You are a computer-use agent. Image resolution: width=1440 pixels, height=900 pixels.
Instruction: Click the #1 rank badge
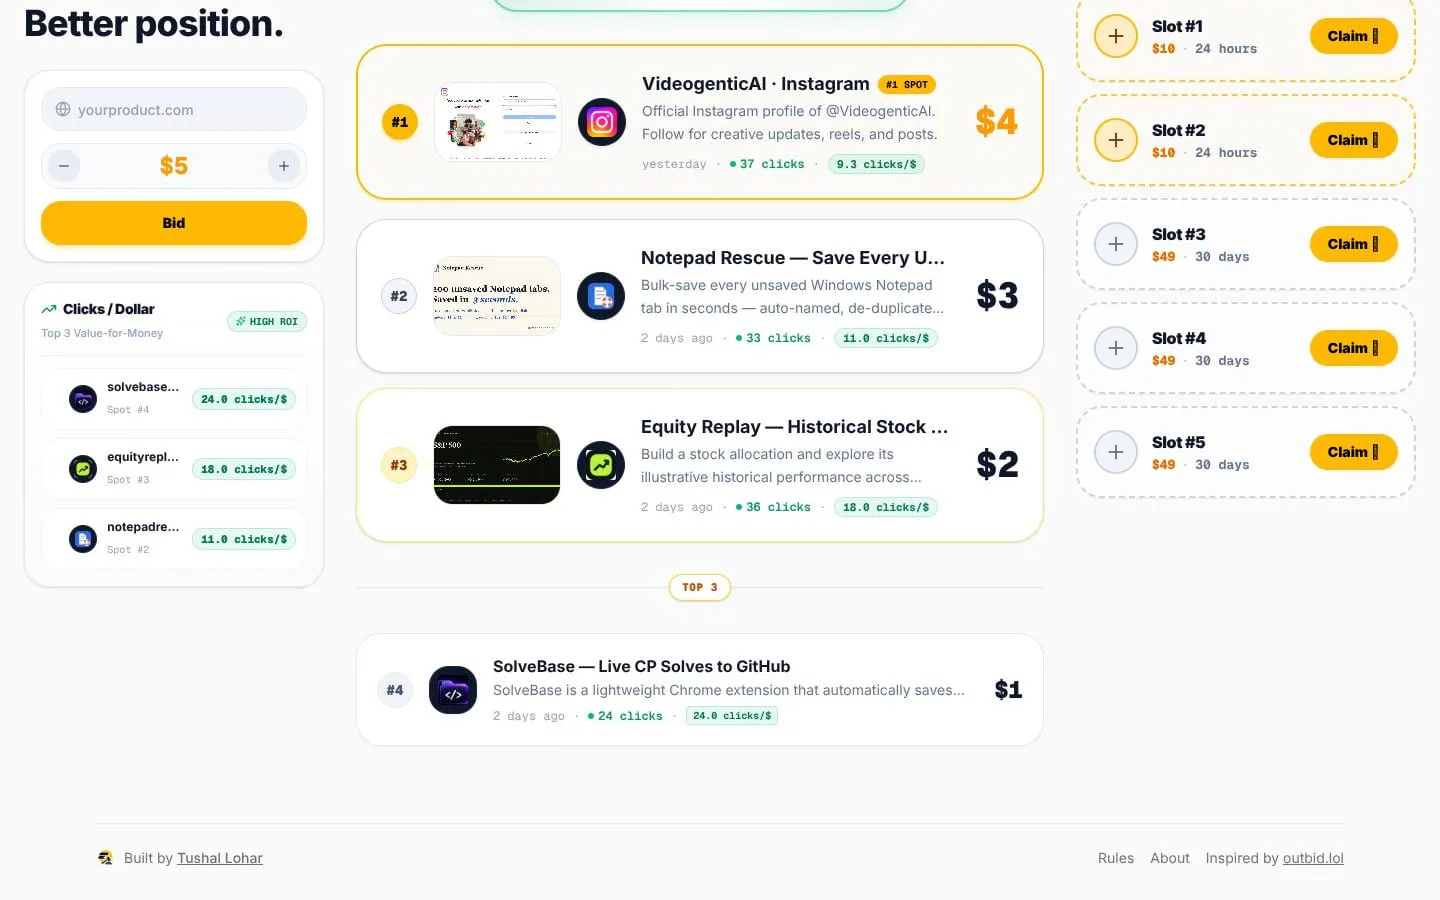click(400, 122)
